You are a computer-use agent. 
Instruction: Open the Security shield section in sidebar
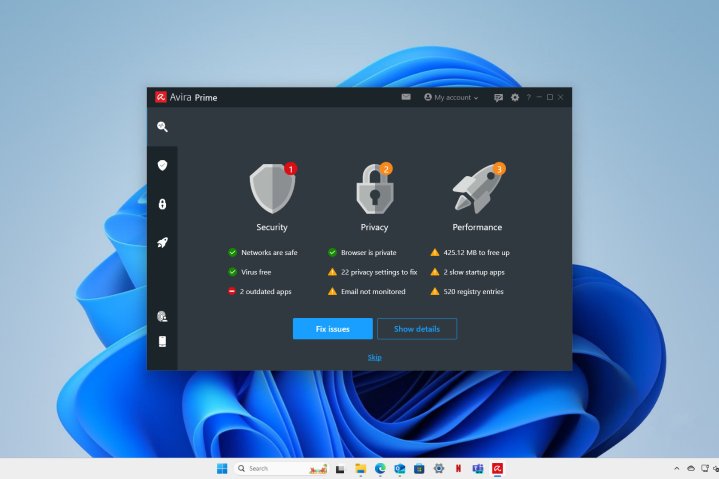point(162,165)
